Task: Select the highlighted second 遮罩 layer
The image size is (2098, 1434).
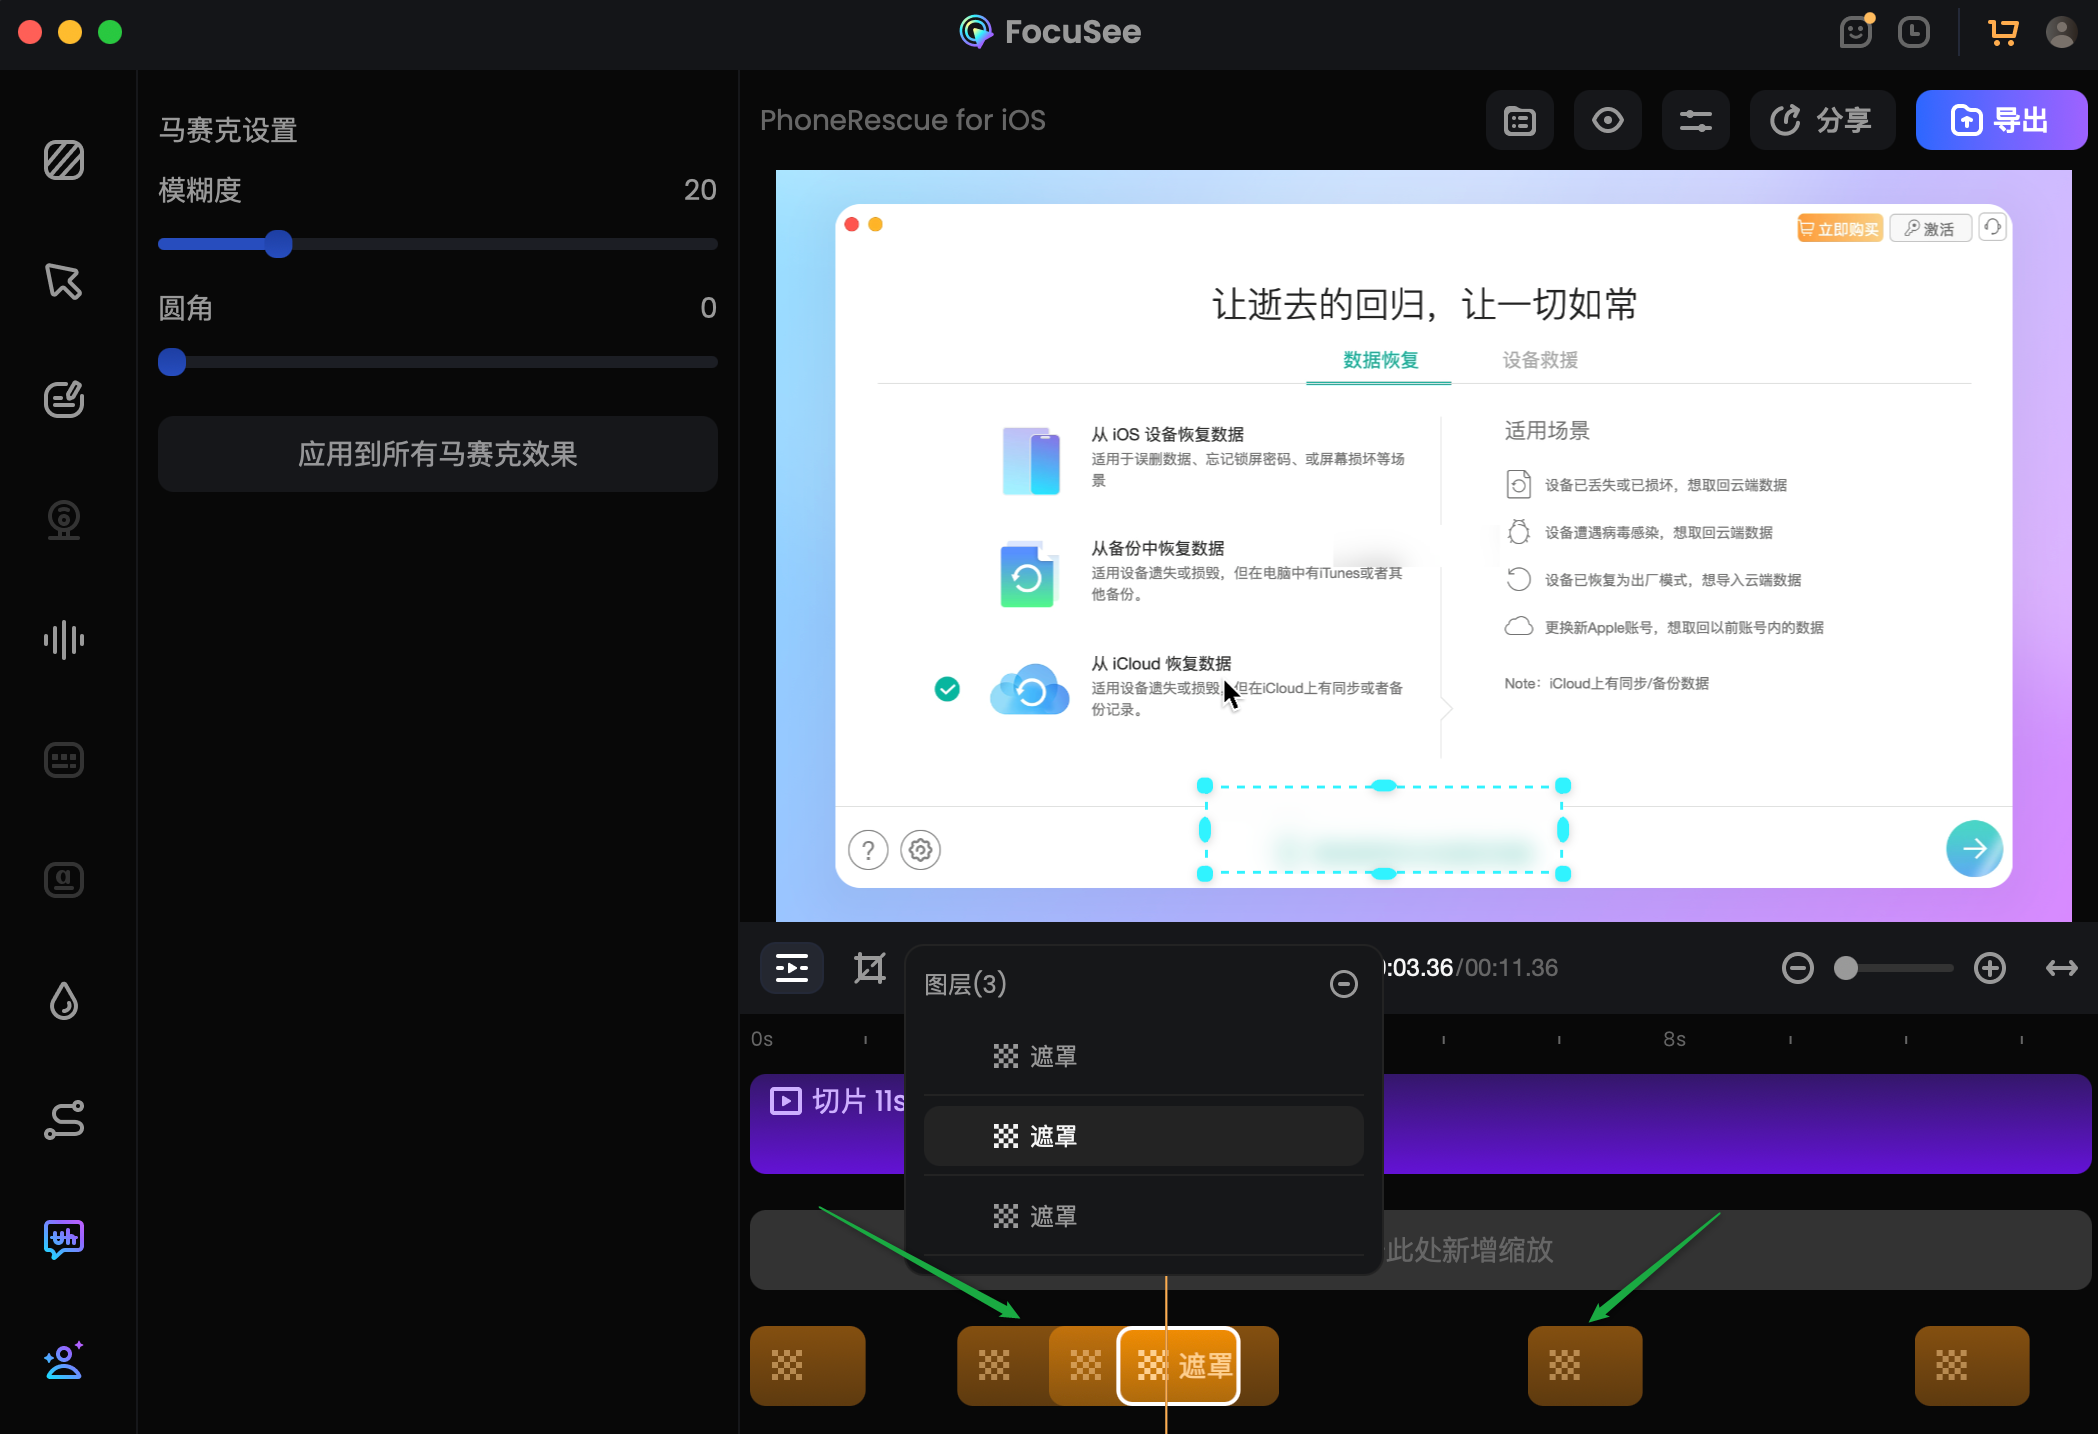Action: coord(1144,1136)
